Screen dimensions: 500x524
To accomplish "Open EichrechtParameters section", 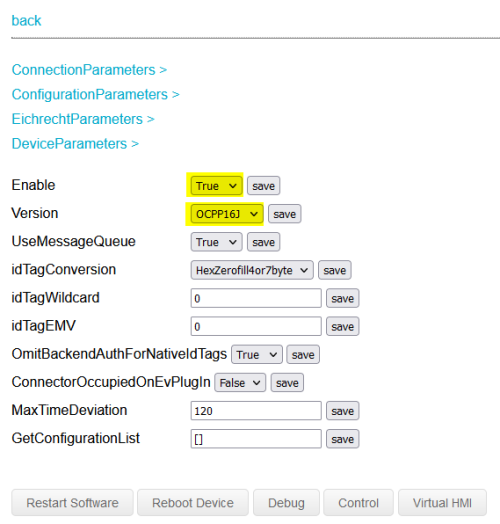I will 83,119.
